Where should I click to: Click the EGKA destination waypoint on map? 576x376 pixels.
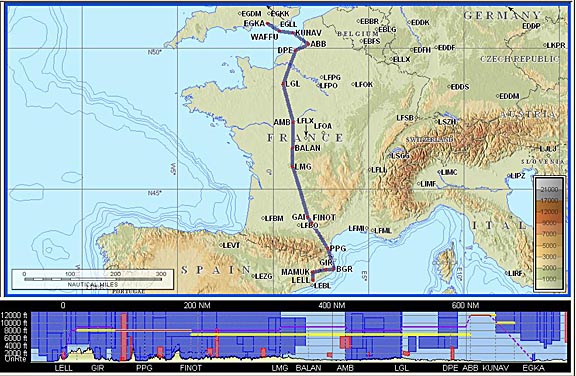(267, 24)
